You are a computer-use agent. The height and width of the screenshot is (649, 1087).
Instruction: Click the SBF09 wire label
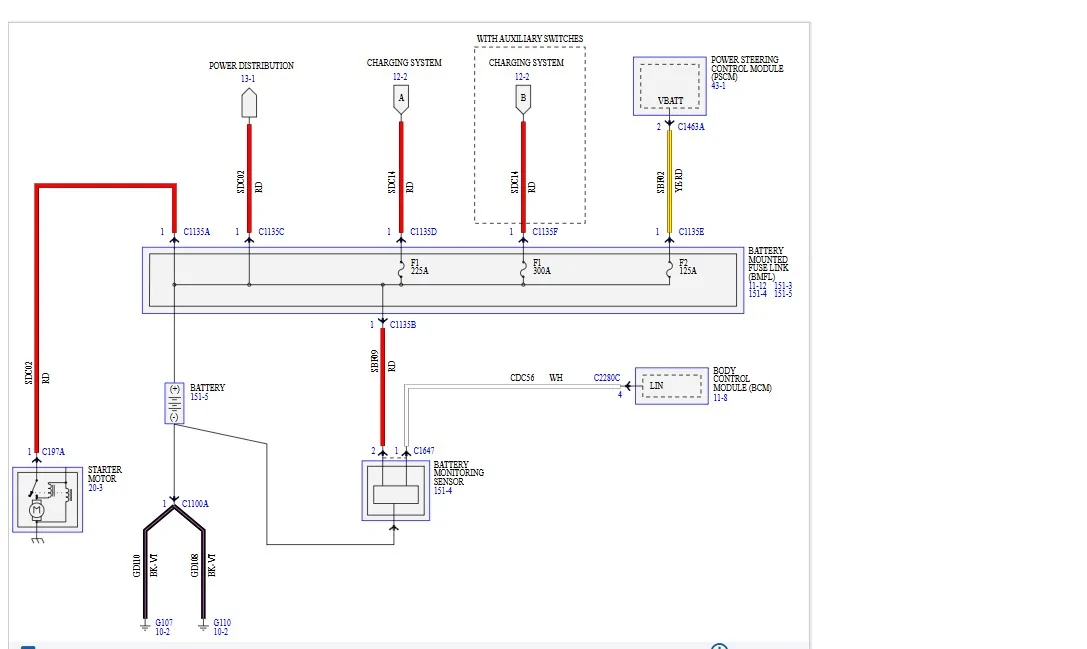(375, 361)
